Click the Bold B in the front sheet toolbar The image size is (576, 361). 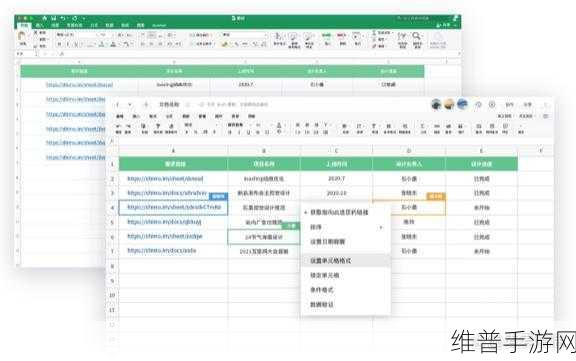coord(230,132)
